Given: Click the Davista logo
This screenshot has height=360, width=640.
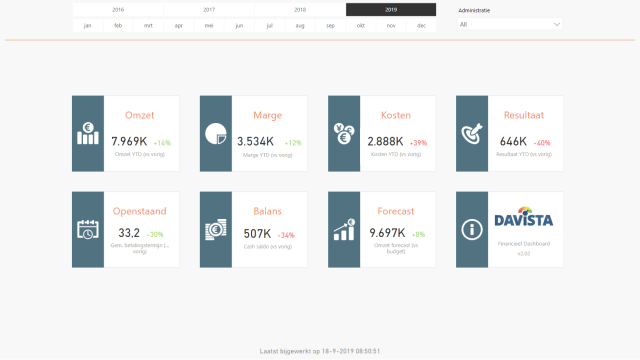Looking at the screenshot, I should click(524, 217).
